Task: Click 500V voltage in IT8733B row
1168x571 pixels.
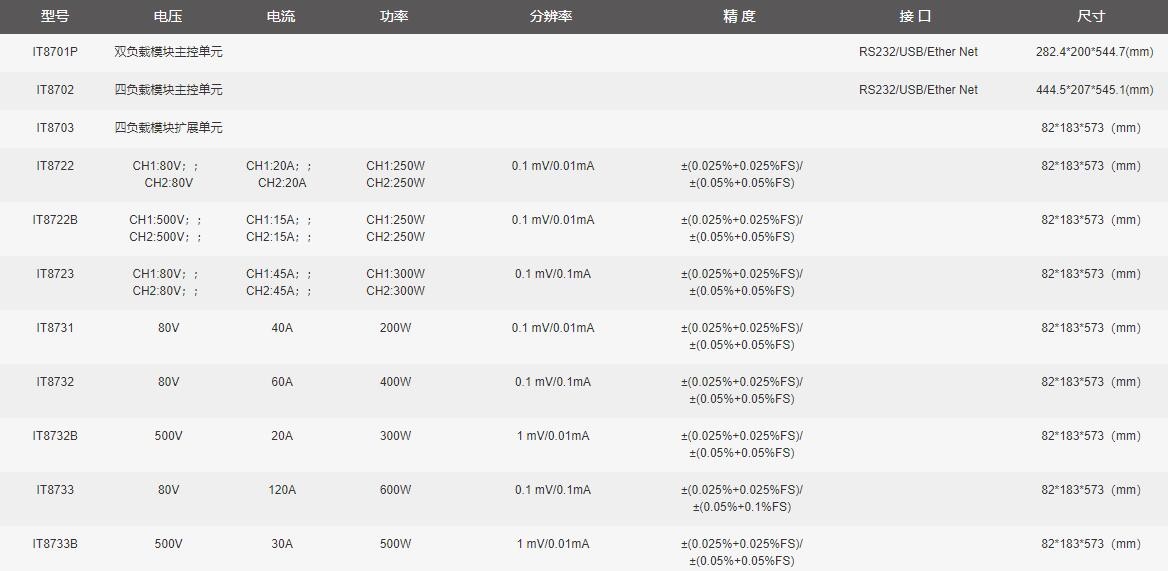Action: point(168,543)
